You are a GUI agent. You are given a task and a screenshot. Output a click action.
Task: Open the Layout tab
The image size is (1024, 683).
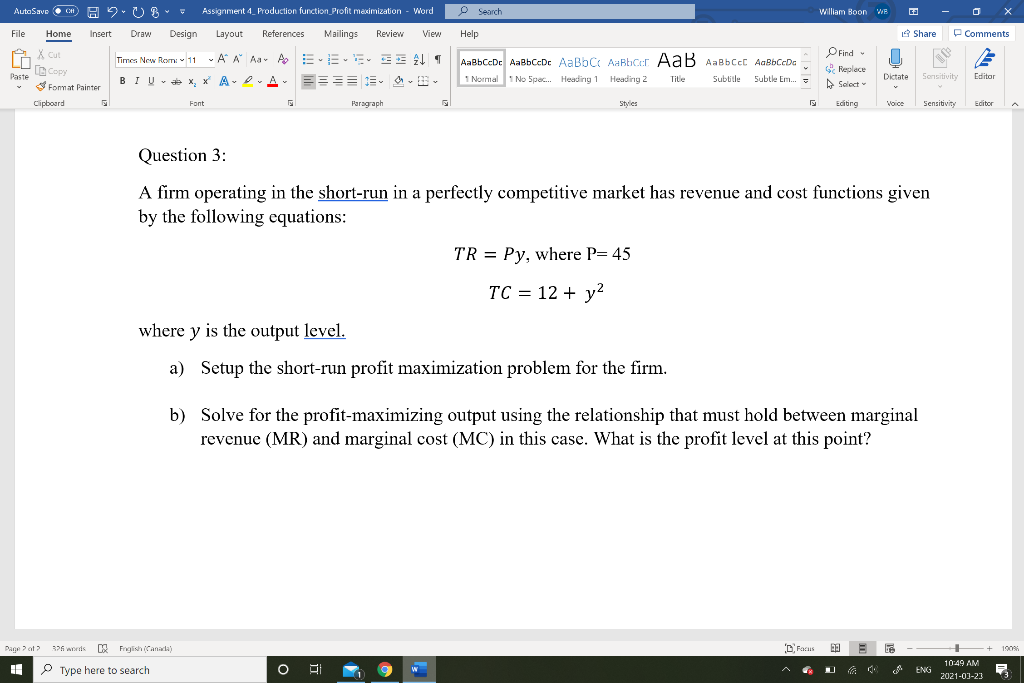click(x=229, y=34)
